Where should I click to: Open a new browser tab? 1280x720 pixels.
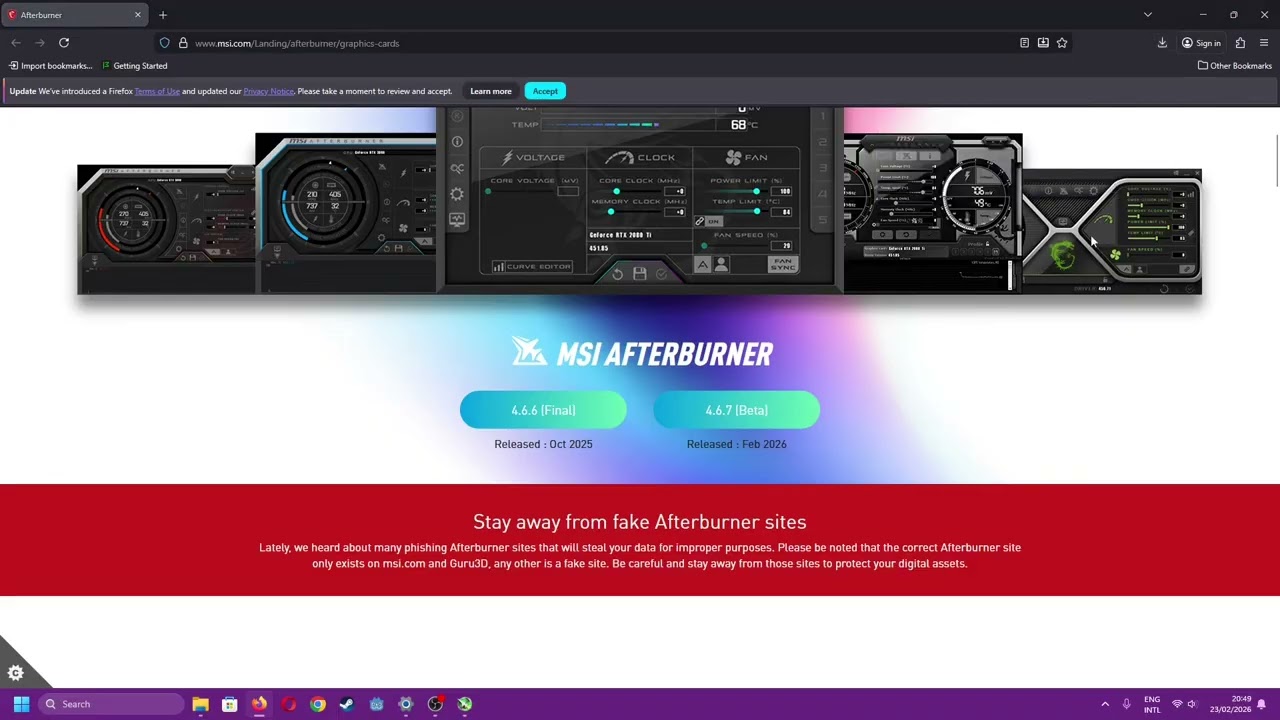[163, 15]
